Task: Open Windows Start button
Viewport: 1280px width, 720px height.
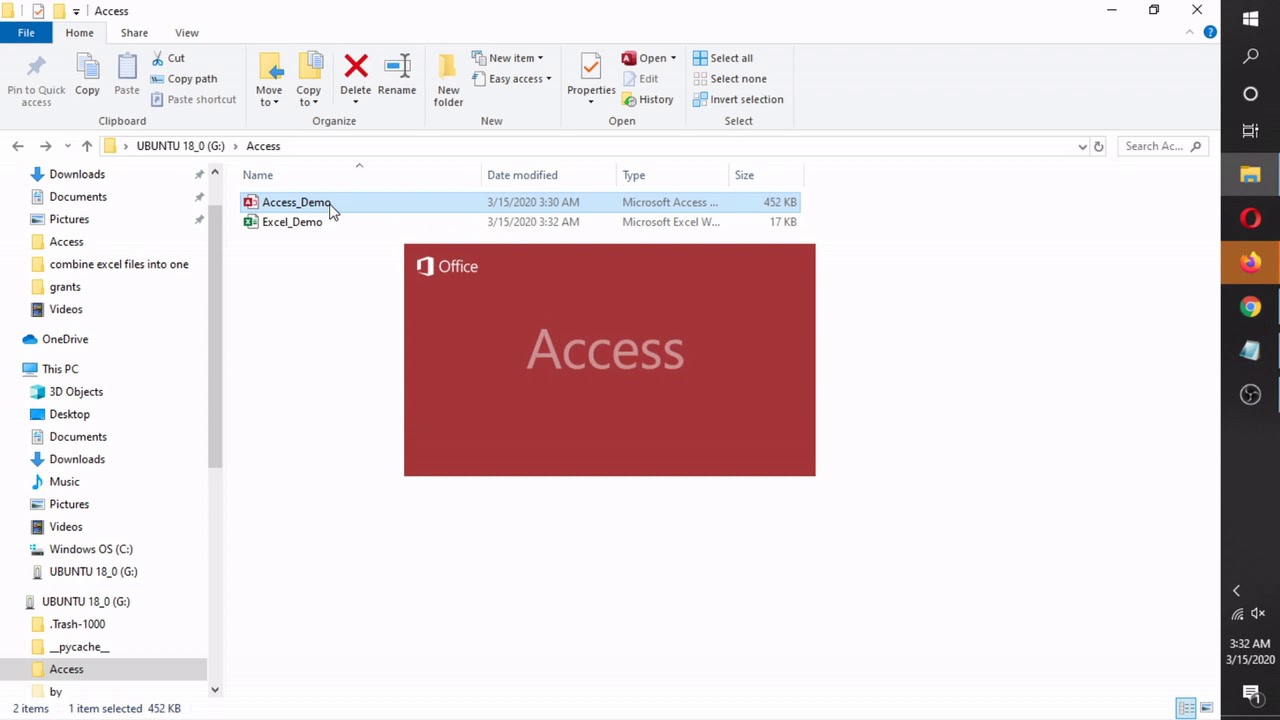Action: click(1250, 18)
